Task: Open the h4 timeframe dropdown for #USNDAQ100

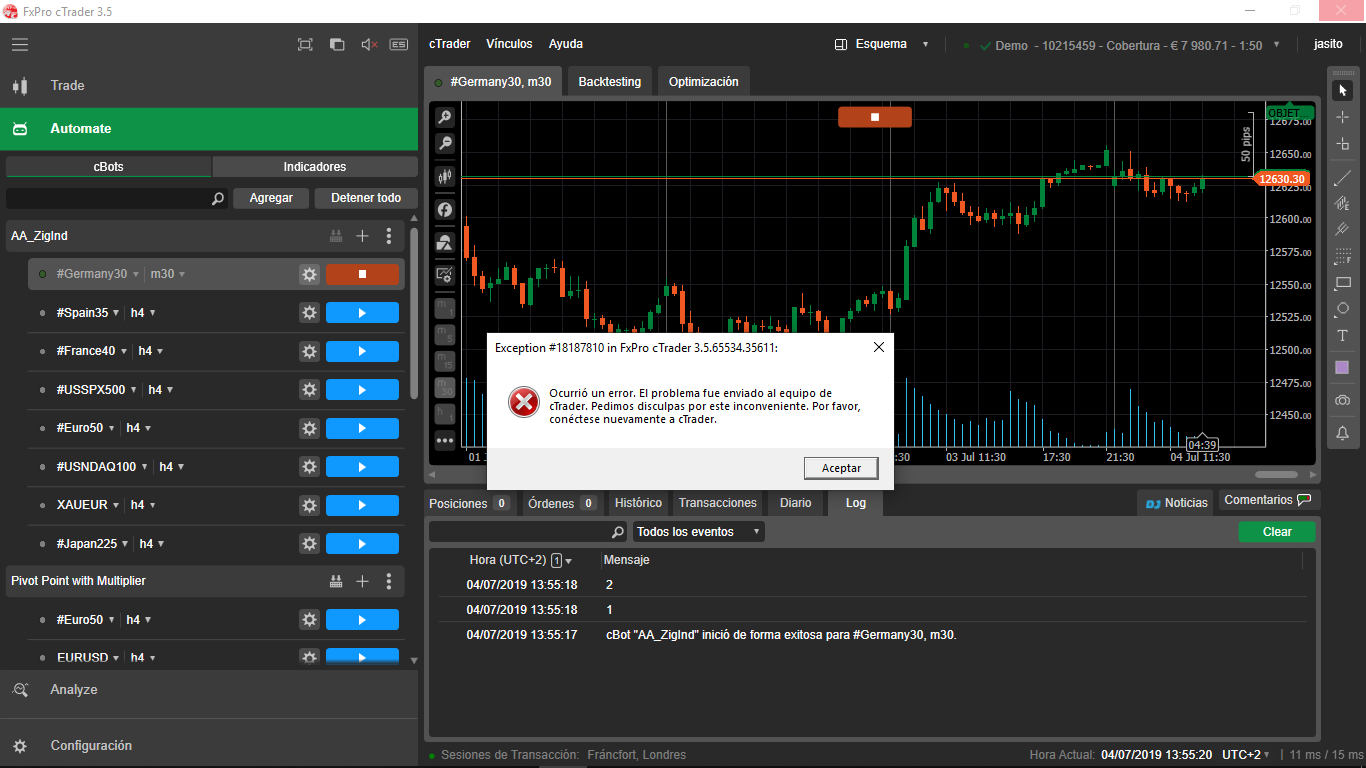Action: point(181,467)
